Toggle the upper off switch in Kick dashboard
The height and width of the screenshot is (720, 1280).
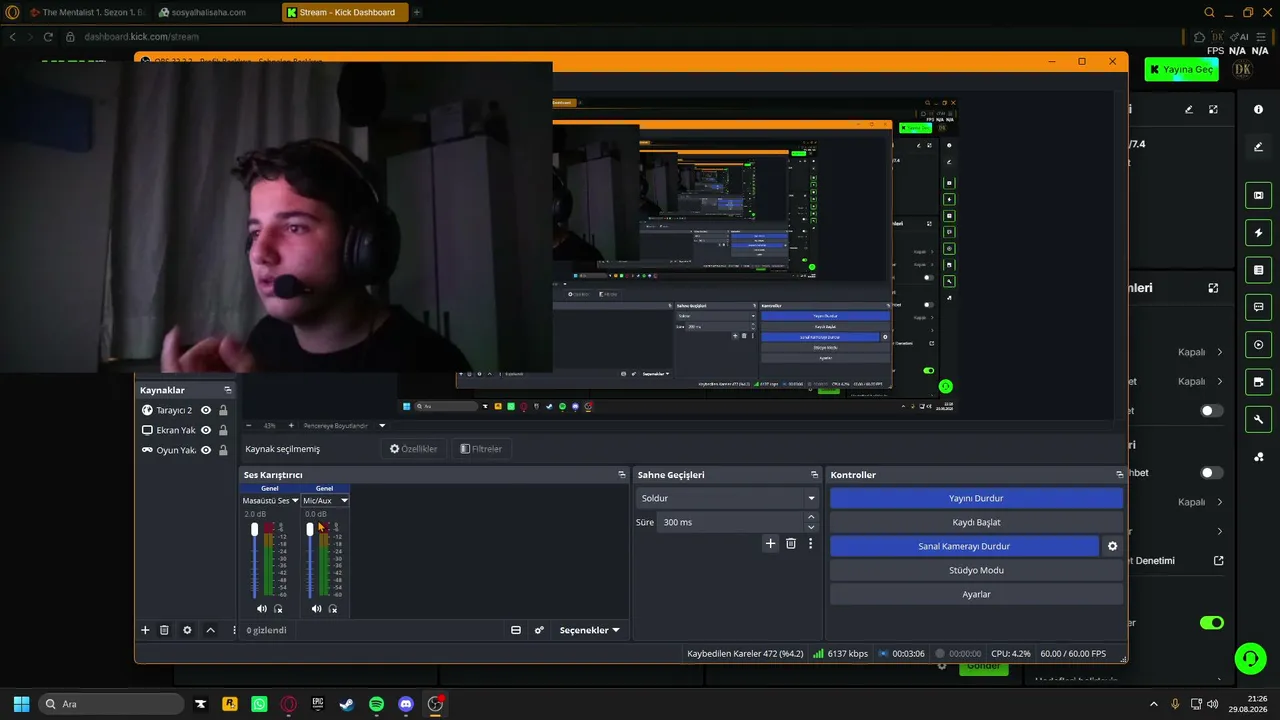(x=1212, y=411)
